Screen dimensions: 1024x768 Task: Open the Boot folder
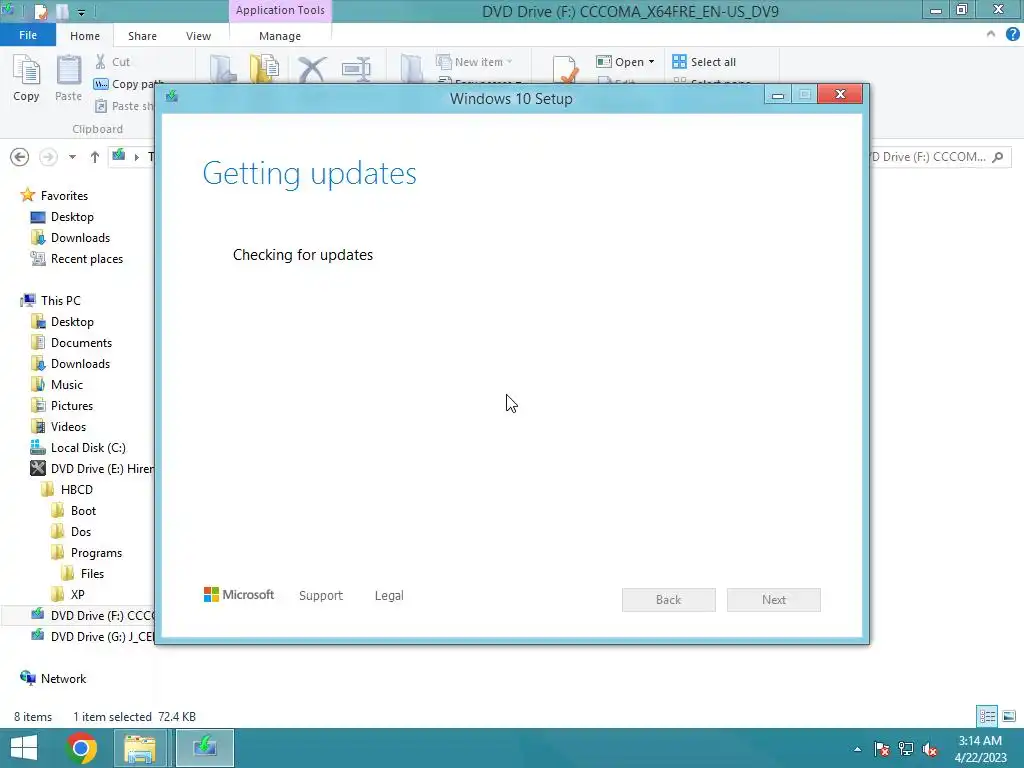point(83,511)
